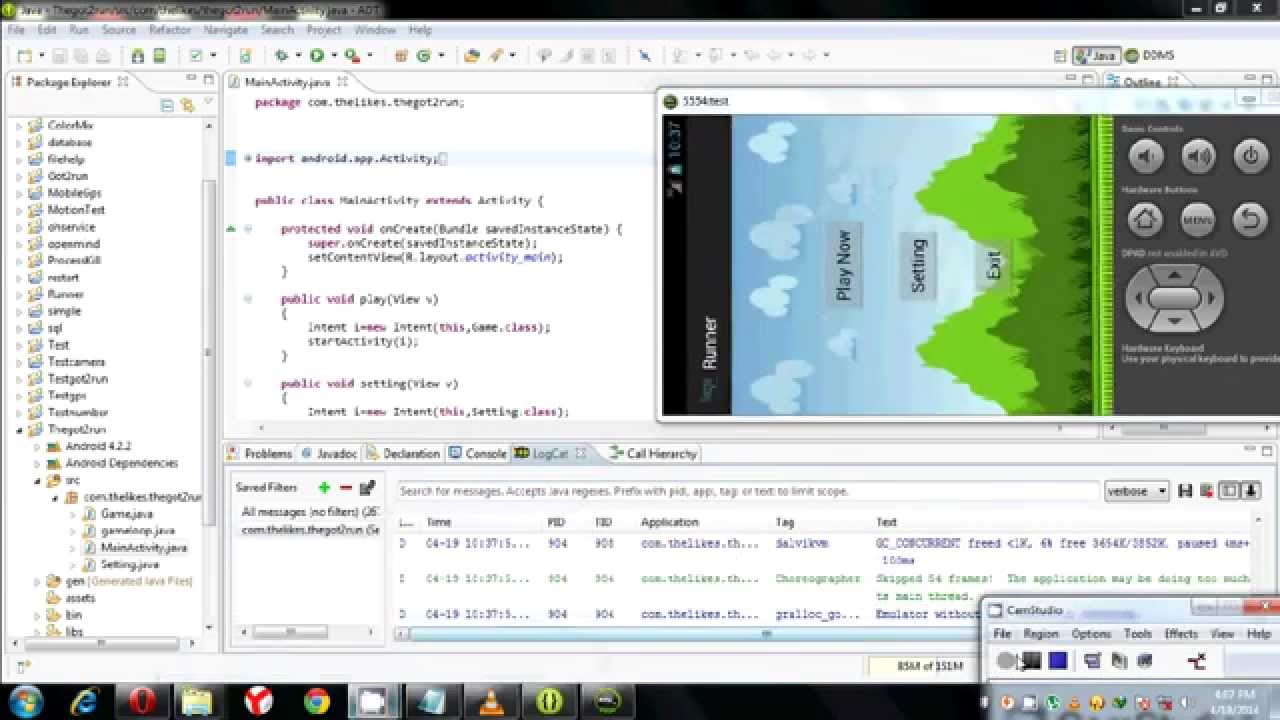Click the emulator power button

pyautogui.click(x=1250, y=156)
